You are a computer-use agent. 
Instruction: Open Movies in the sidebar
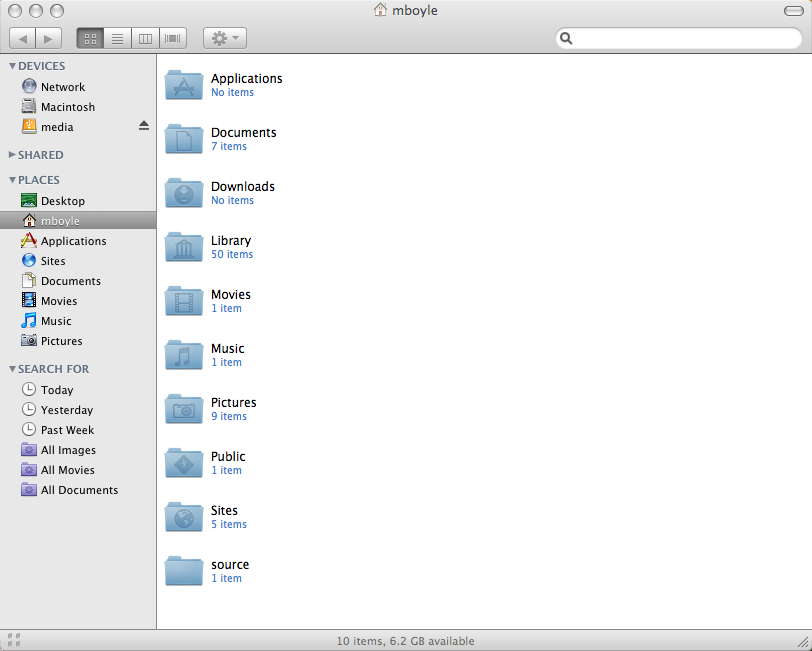coord(78,301)
